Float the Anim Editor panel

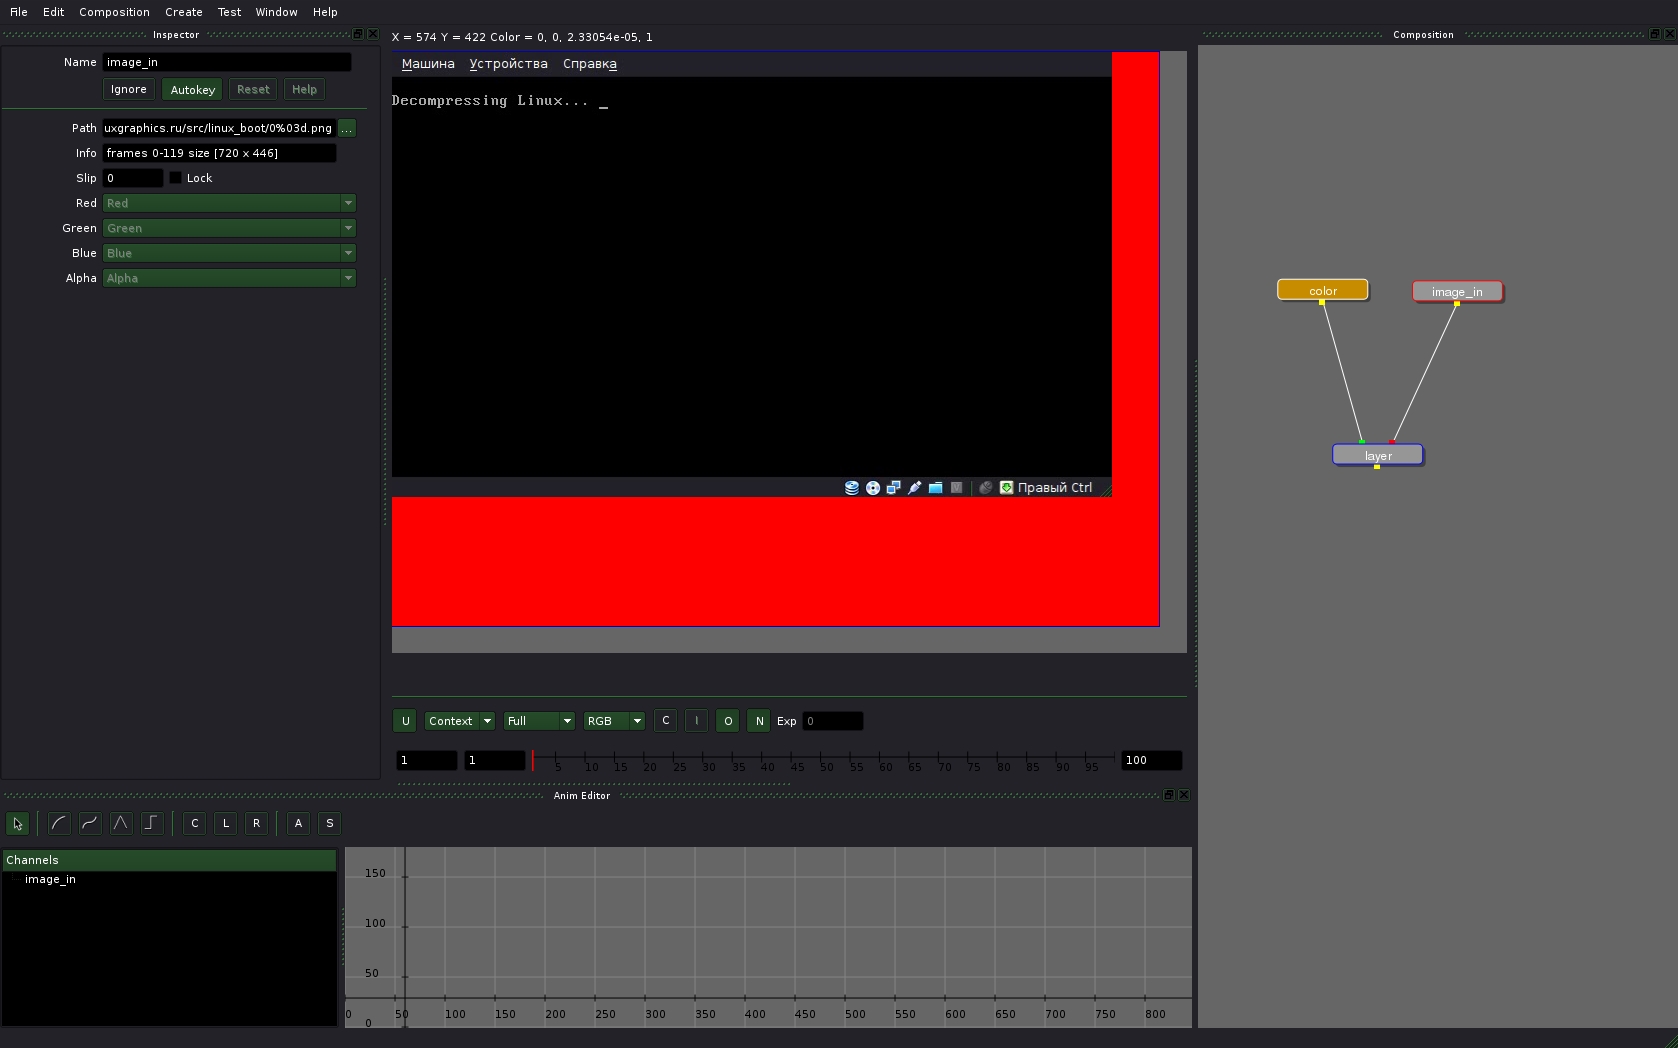[x=1169, y=795]
